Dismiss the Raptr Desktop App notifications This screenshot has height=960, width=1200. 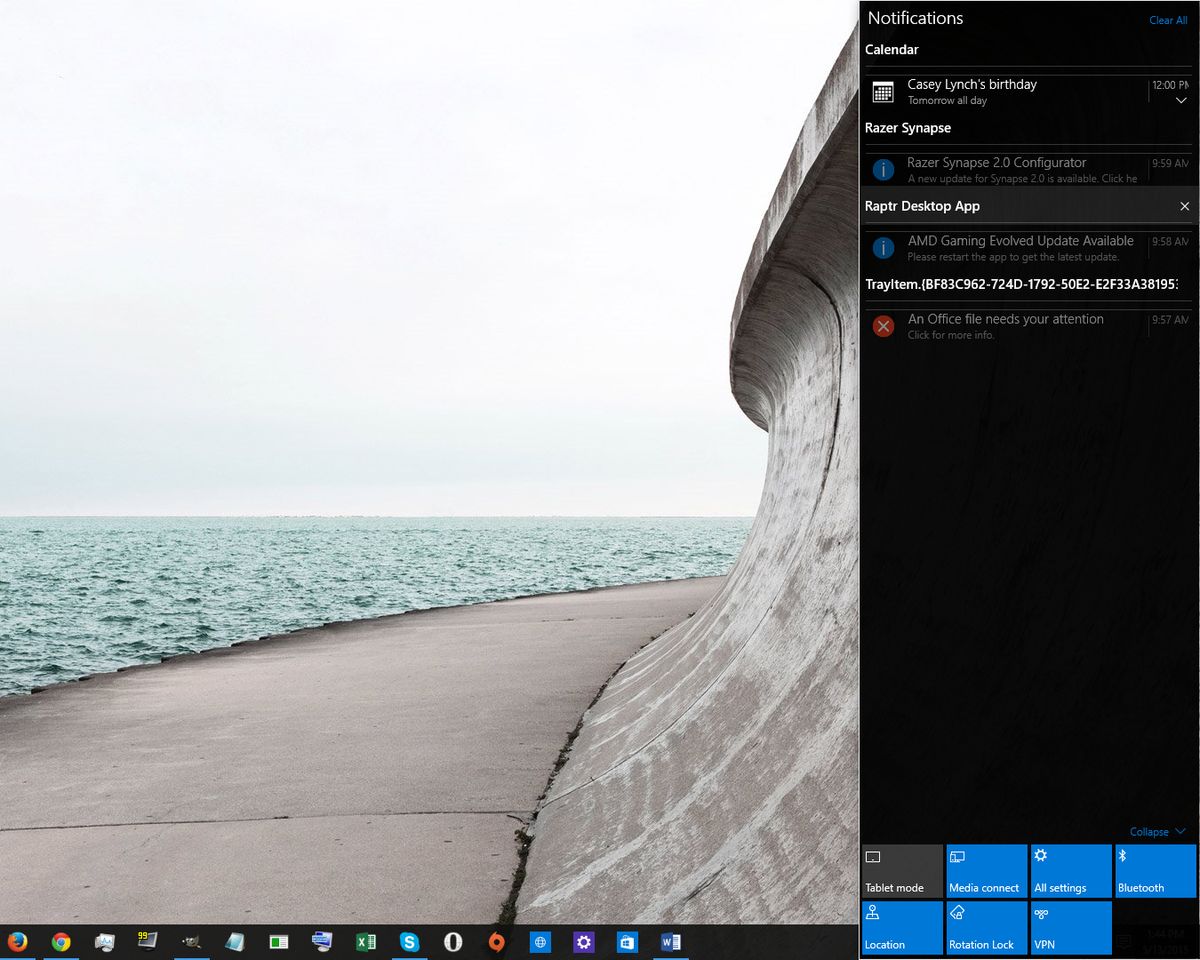point(1184,206)
